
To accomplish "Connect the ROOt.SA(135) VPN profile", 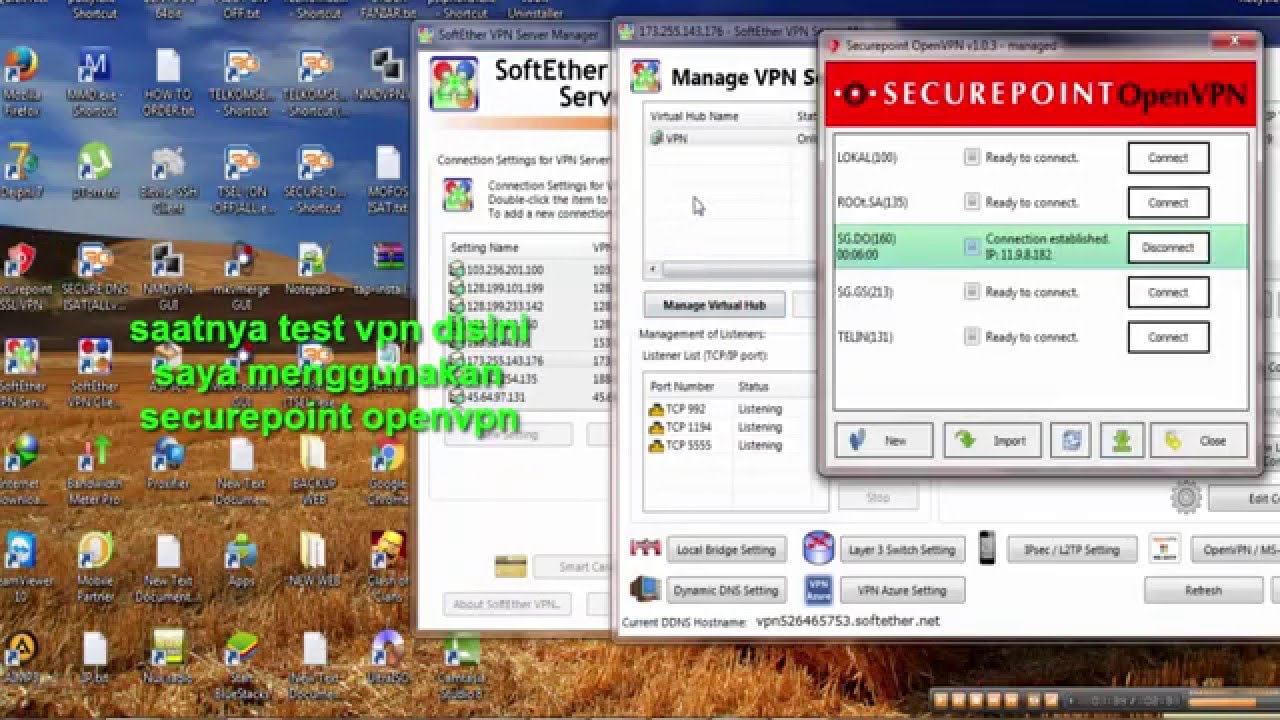I will [1168, 202].
